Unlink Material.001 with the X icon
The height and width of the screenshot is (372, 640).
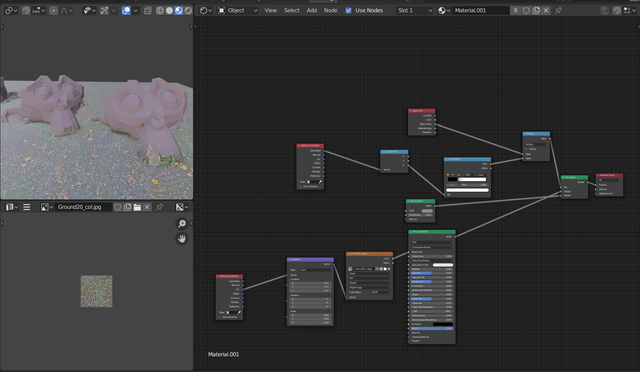point(546,11)
